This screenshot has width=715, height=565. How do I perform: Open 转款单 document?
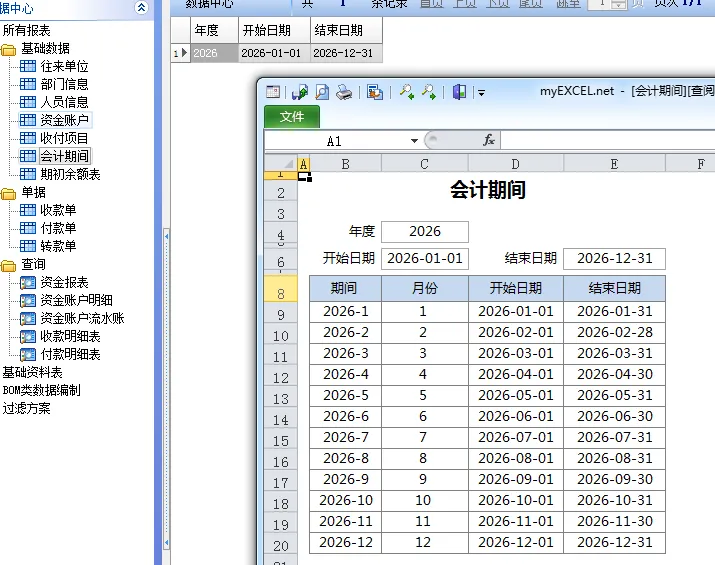click(58, 246)
